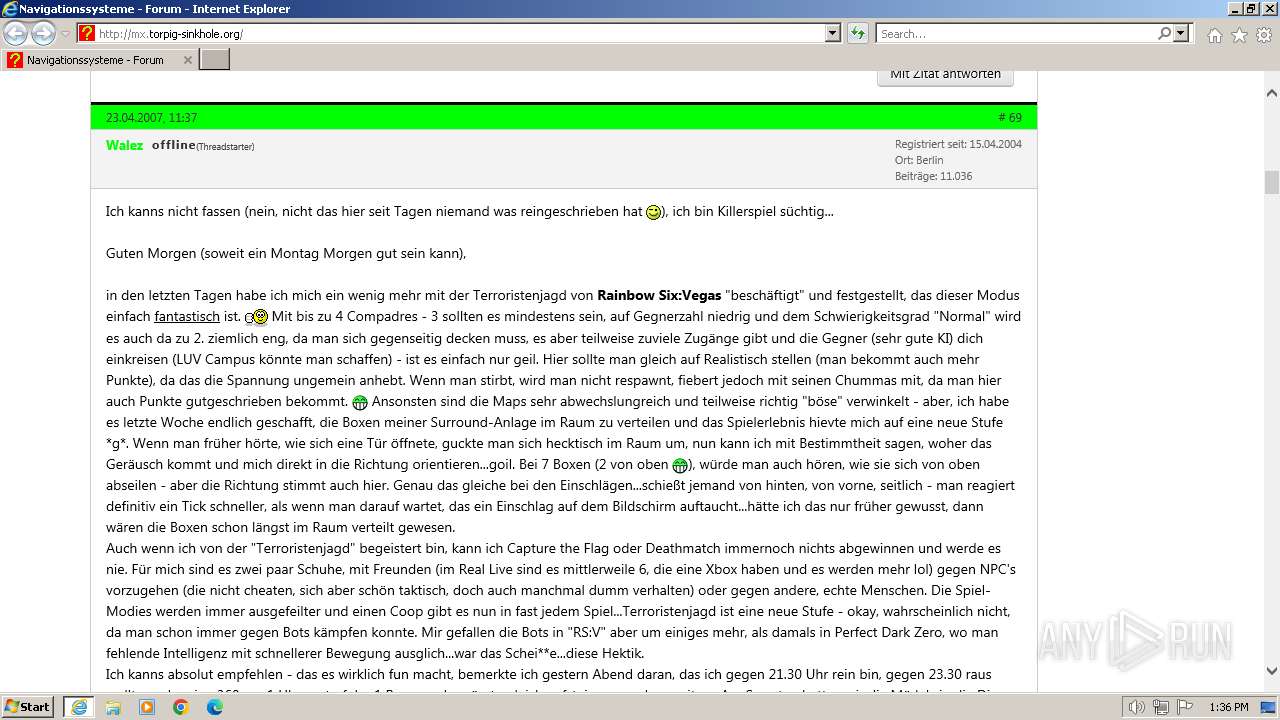Click the Search box in the toolbar
The image size is (1280, 720).
[1017, 34]
